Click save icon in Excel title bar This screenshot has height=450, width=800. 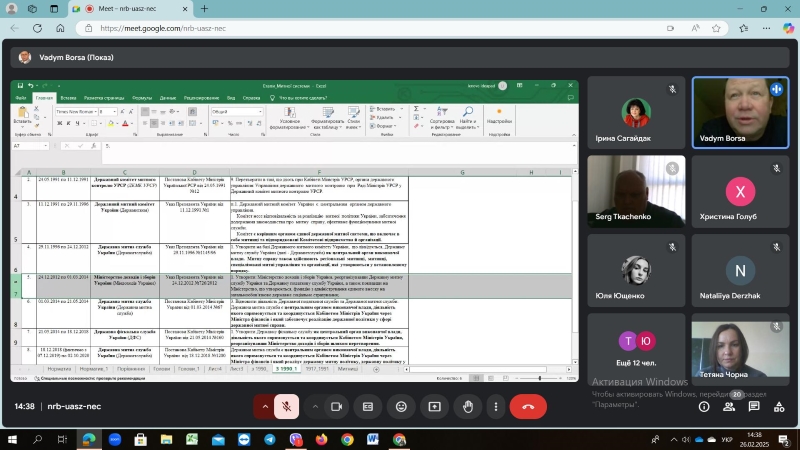[20, 85]
